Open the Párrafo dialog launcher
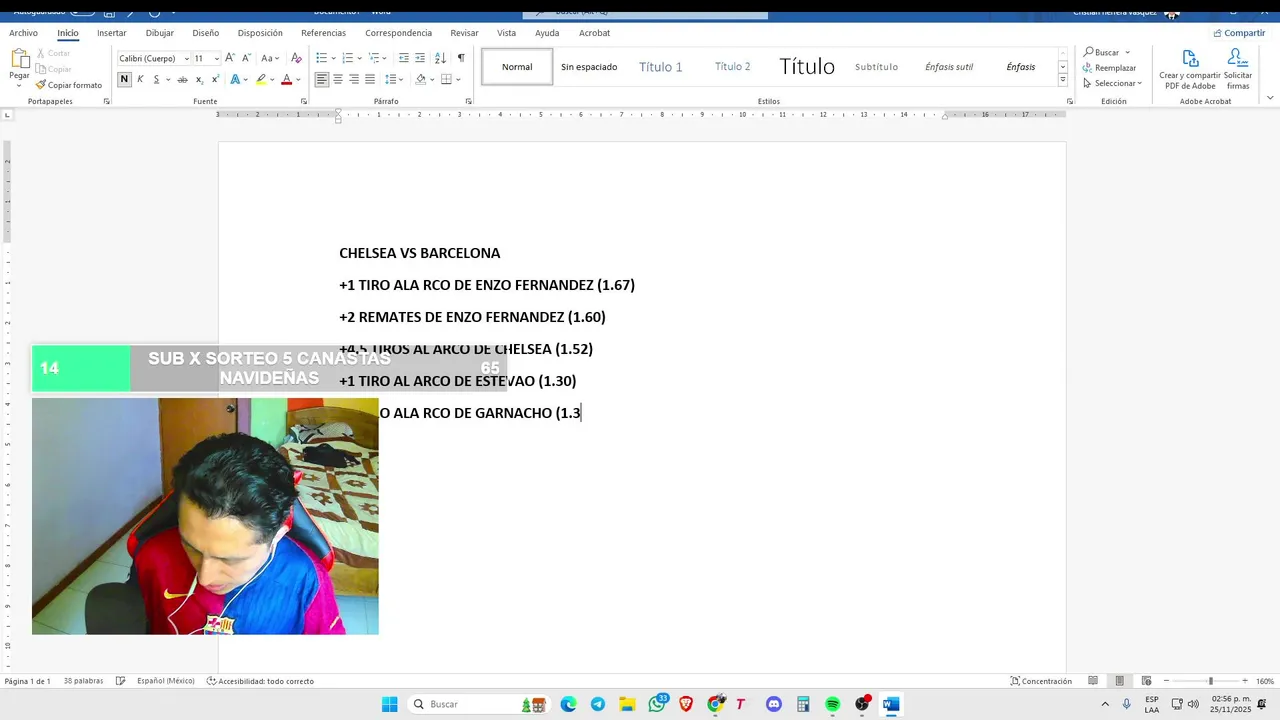The width and height of the screenshot is (1280, 720). click(469, 101)
